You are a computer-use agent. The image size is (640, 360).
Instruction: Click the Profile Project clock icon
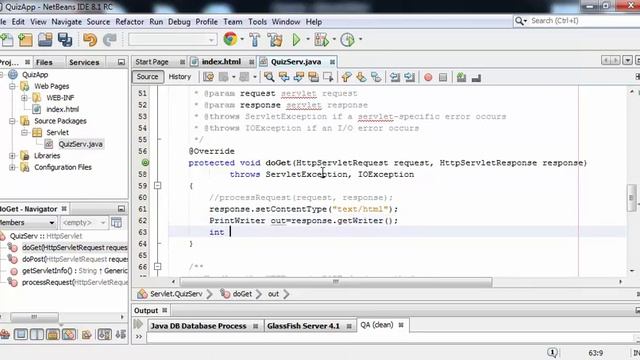coord(348,40)
